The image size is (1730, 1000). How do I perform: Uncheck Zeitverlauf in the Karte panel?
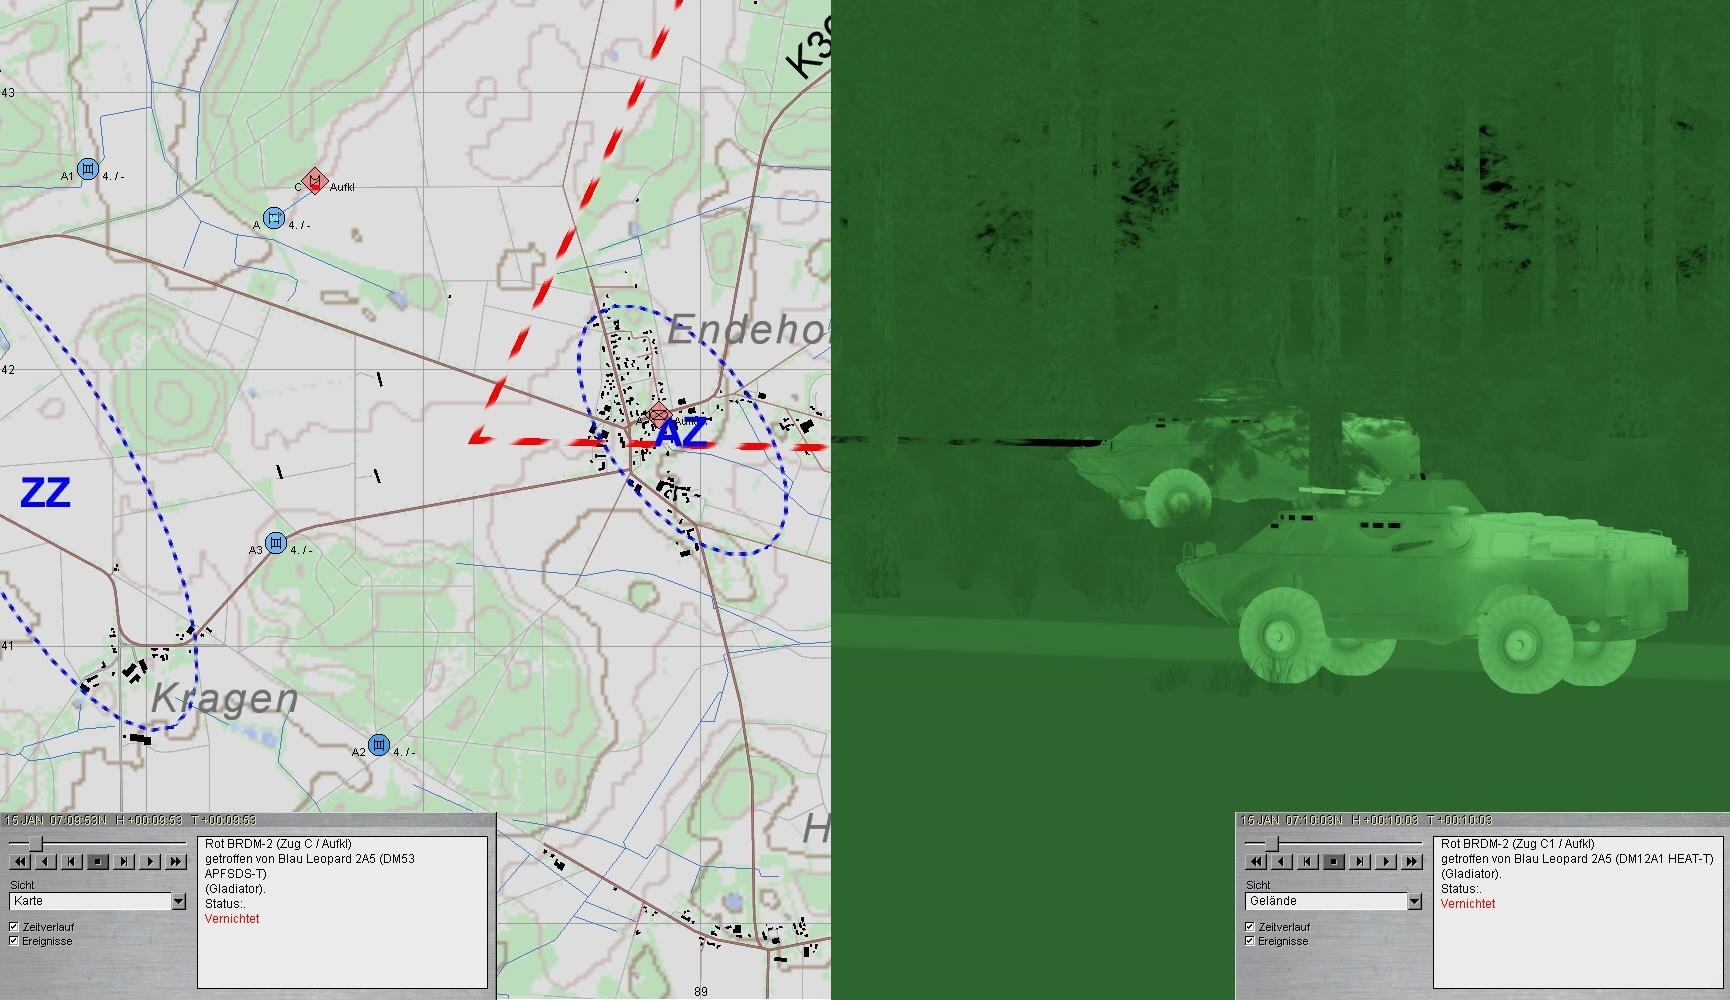click(x=15, y=927)
